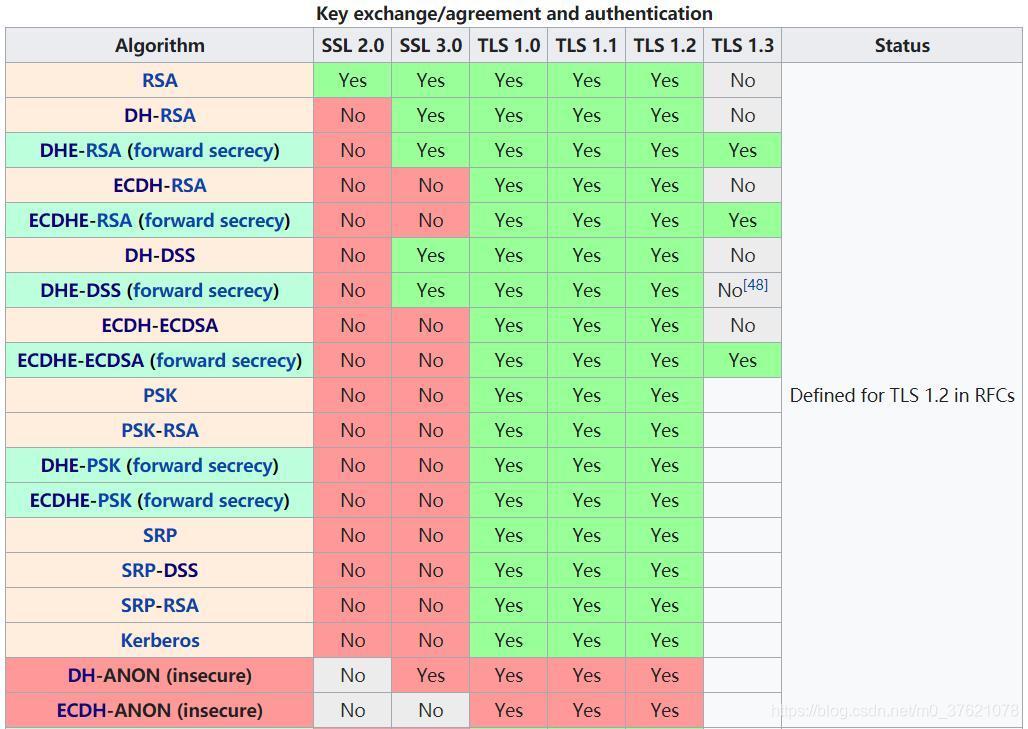This screenshot has width=1028, height=729.
Task: Open the DH link in the DH-ANON row
Action: tap(81, 676)
